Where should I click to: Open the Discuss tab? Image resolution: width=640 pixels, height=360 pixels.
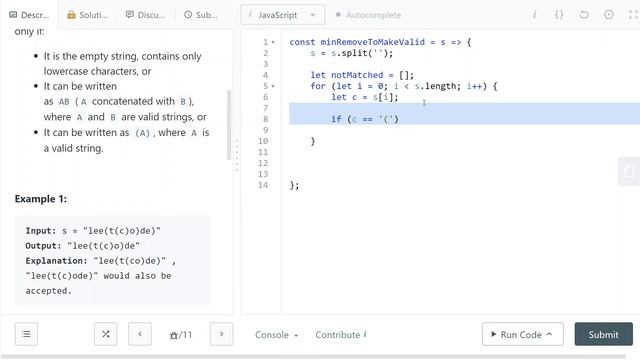pos(145,15)
